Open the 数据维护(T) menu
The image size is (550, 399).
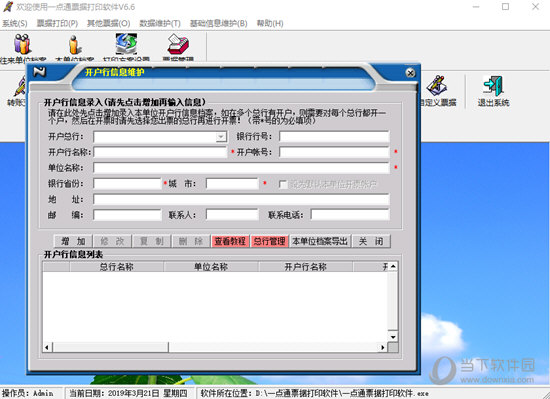[160, 23]
